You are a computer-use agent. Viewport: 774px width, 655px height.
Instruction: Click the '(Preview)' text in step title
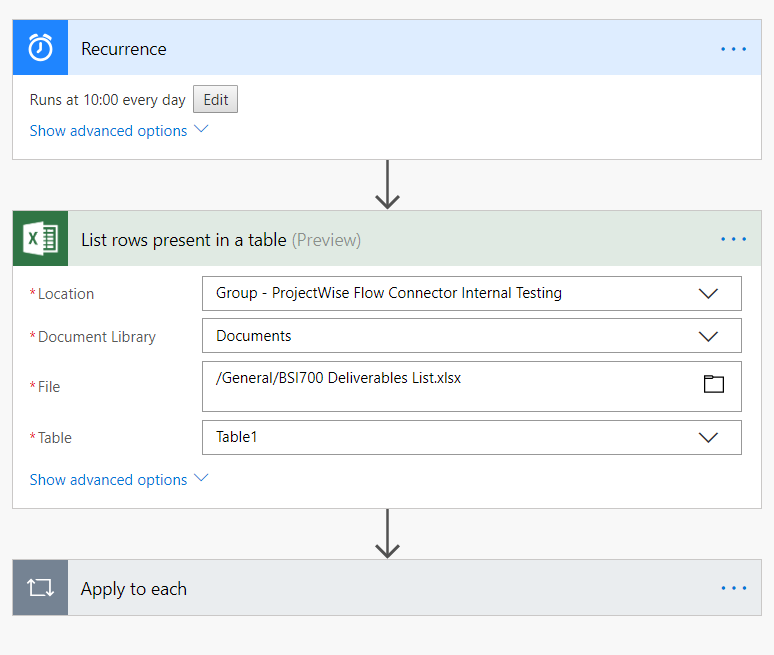[326, 240]
